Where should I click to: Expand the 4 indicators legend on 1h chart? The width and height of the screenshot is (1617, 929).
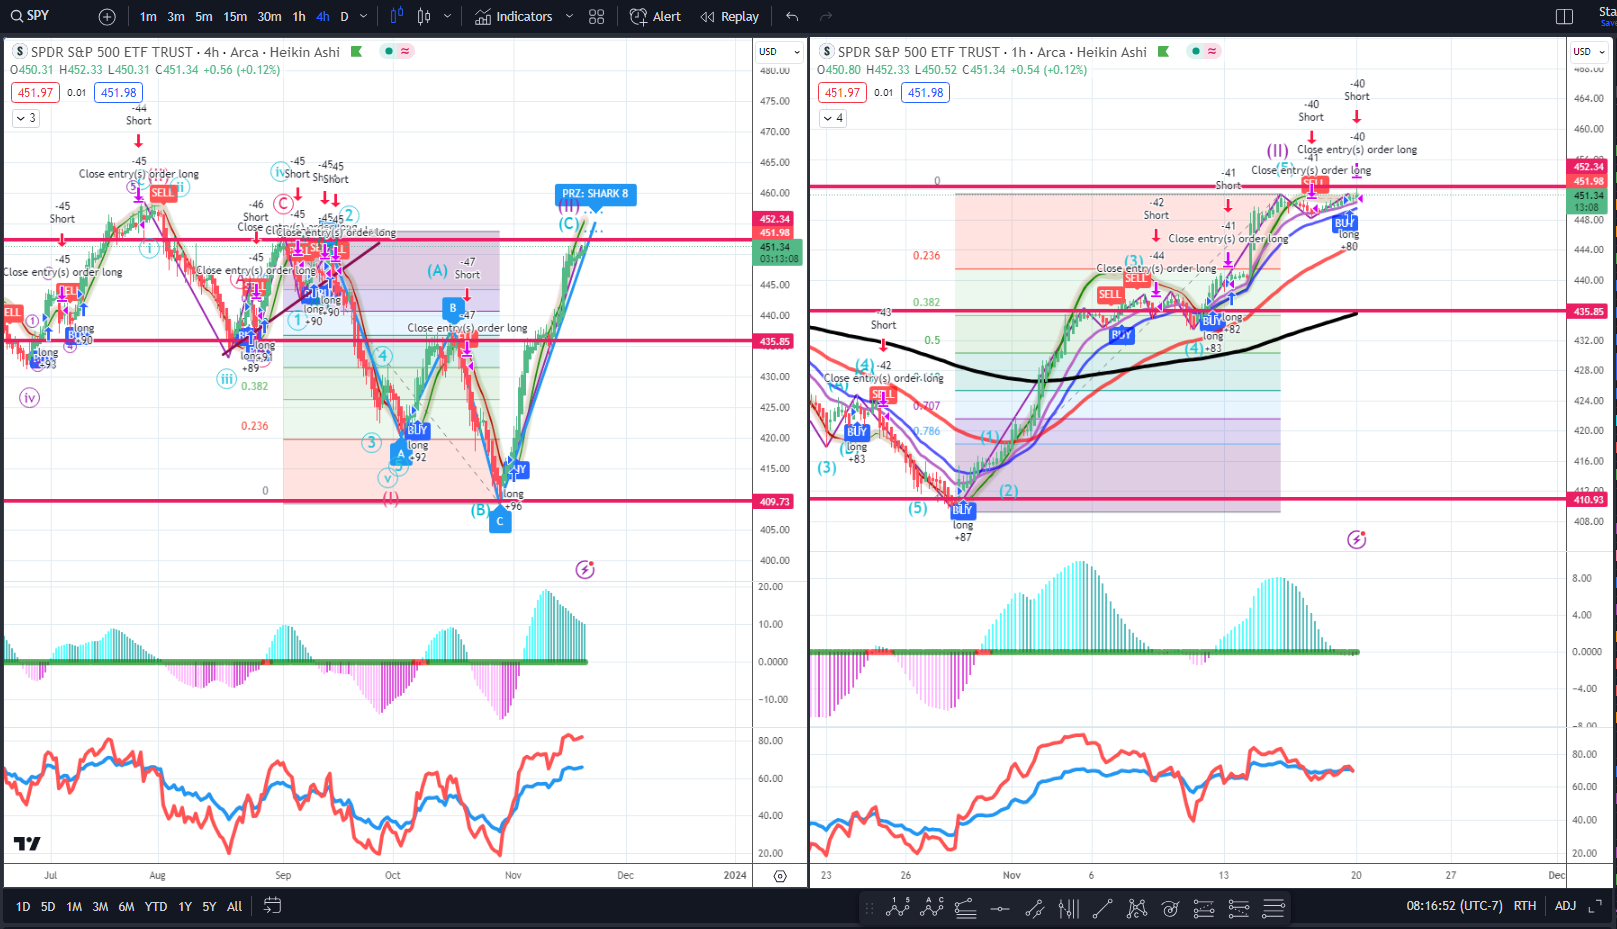tap(833, 118)
